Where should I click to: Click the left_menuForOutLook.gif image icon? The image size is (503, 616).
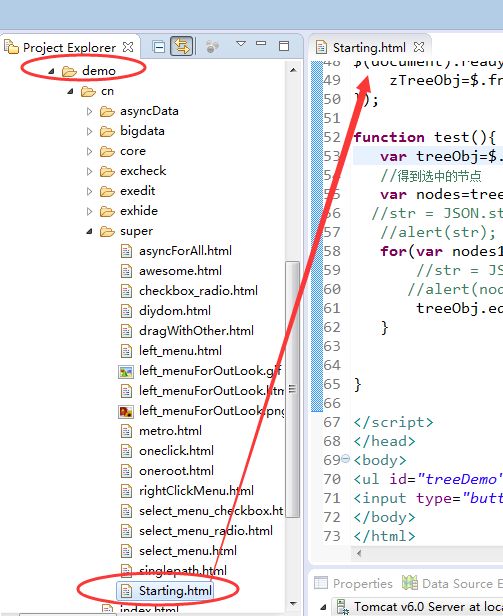(x=126, y=372)
